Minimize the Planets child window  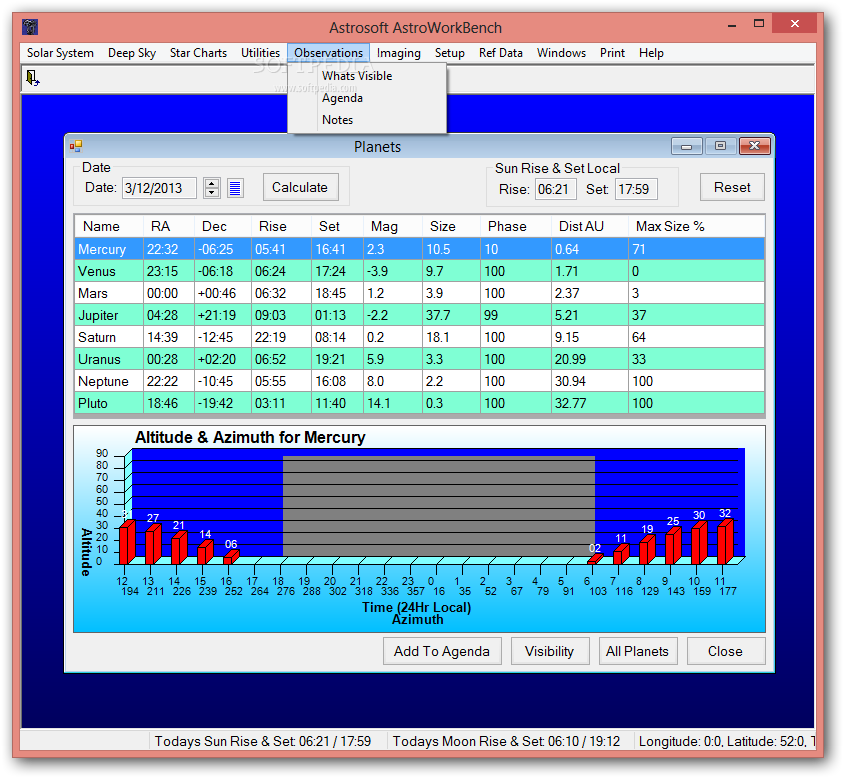[x=686, y=146]
